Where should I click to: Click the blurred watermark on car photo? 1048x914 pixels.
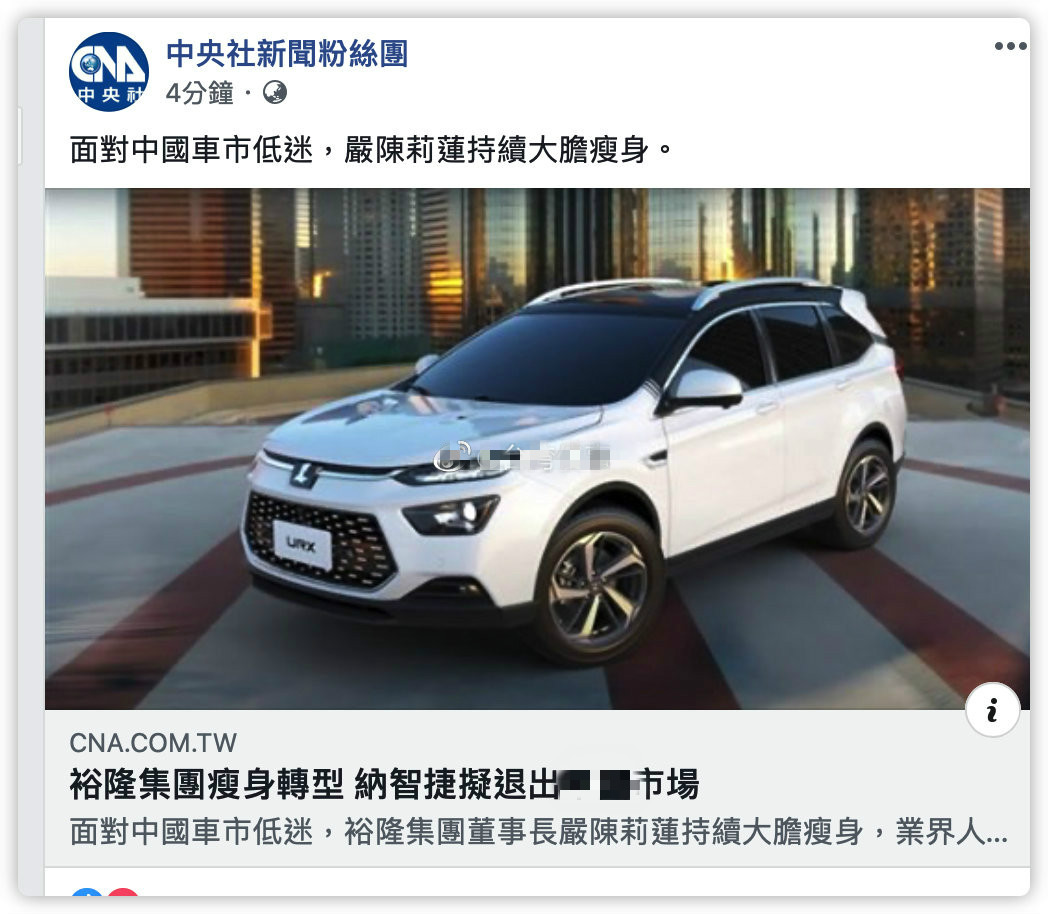pyautogui.click(x=521, y=458)
